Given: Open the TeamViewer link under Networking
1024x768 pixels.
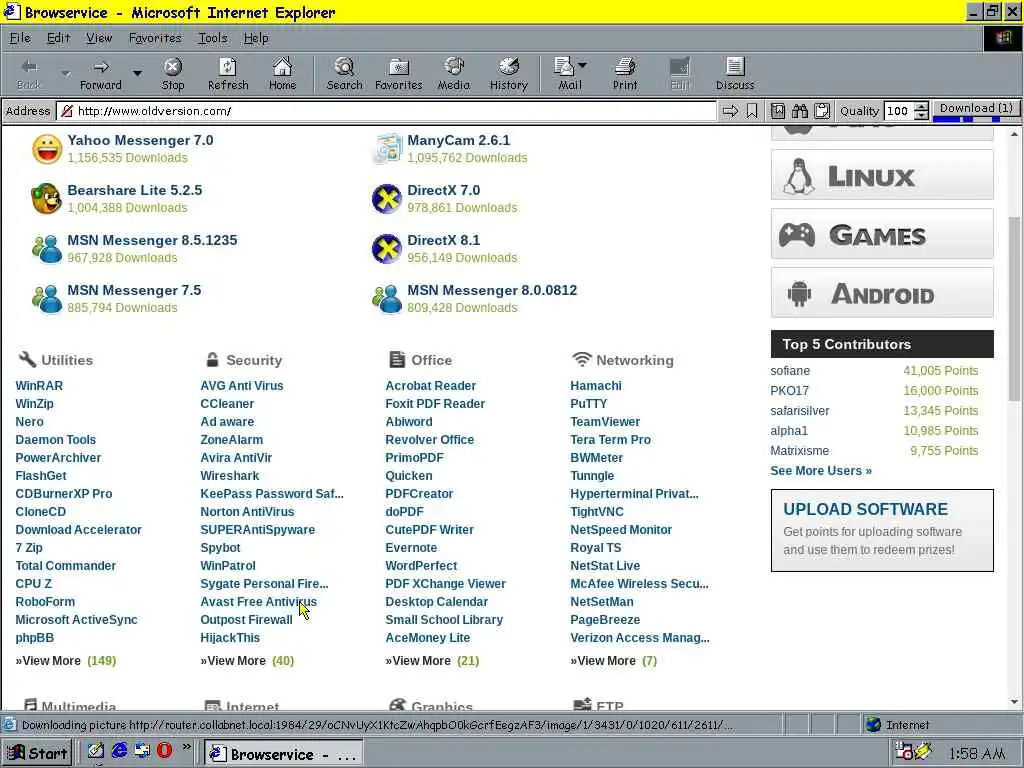Looking at the screenshot, I should pos(605,422).
